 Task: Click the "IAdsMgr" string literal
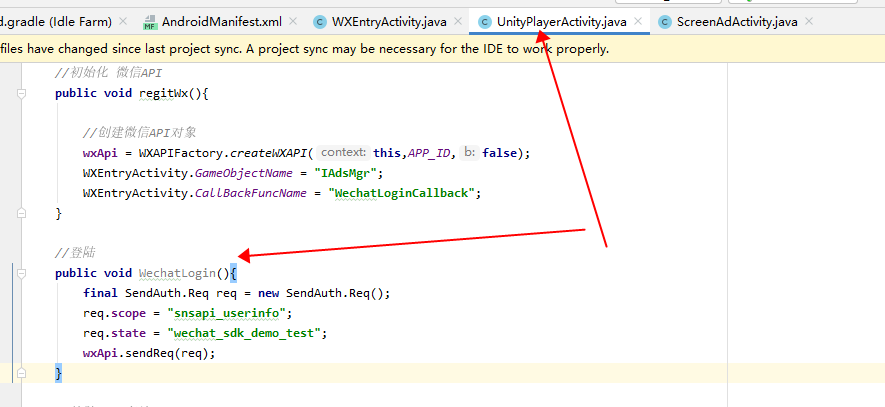pyautogui.click(x=345, y=173)
